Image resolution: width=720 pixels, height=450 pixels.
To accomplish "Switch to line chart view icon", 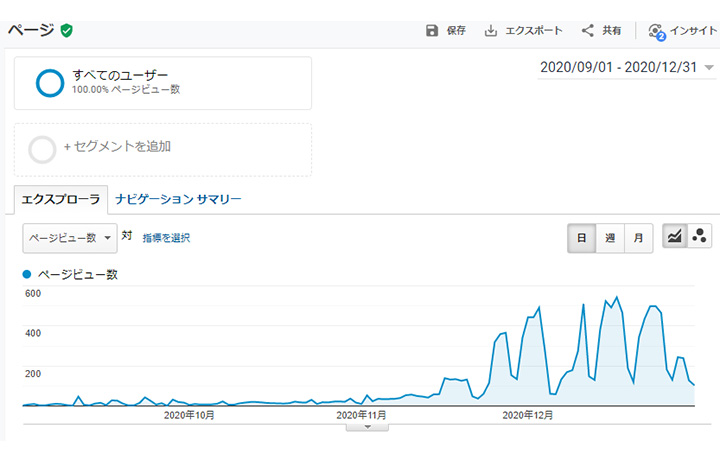I will [x=675, y=237].
